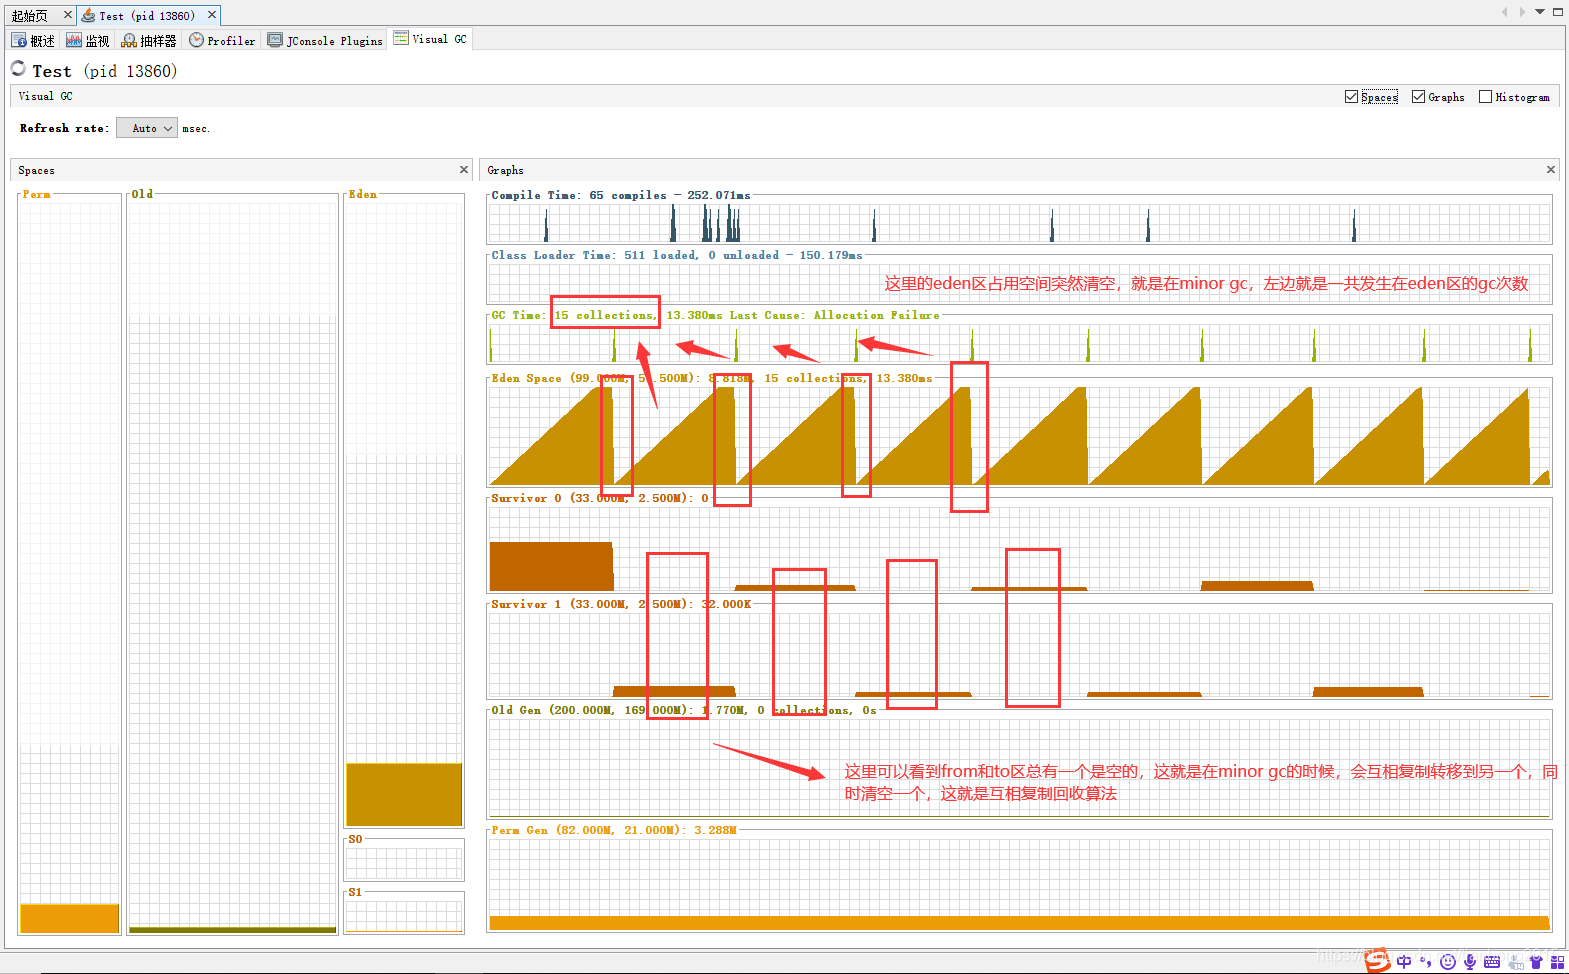Open the JConsole Plugins tab

[x=325, y=40]
